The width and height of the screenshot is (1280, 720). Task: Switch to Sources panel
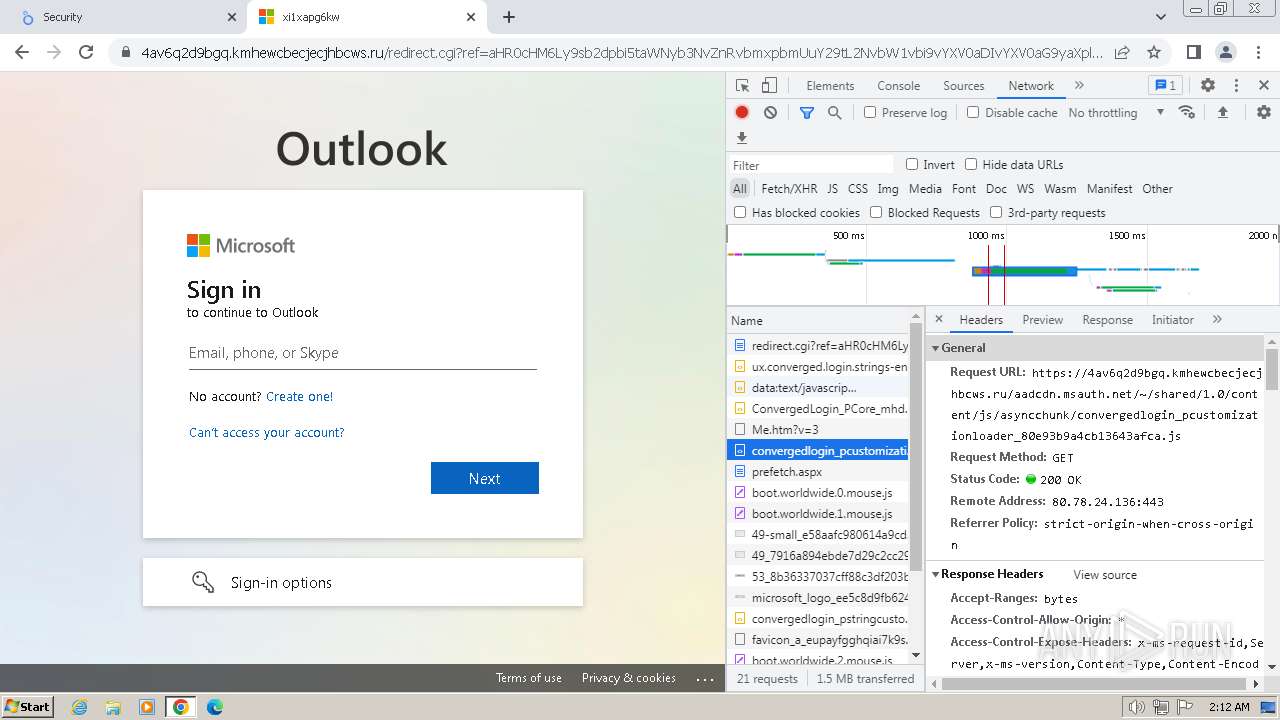click(964, 86)
